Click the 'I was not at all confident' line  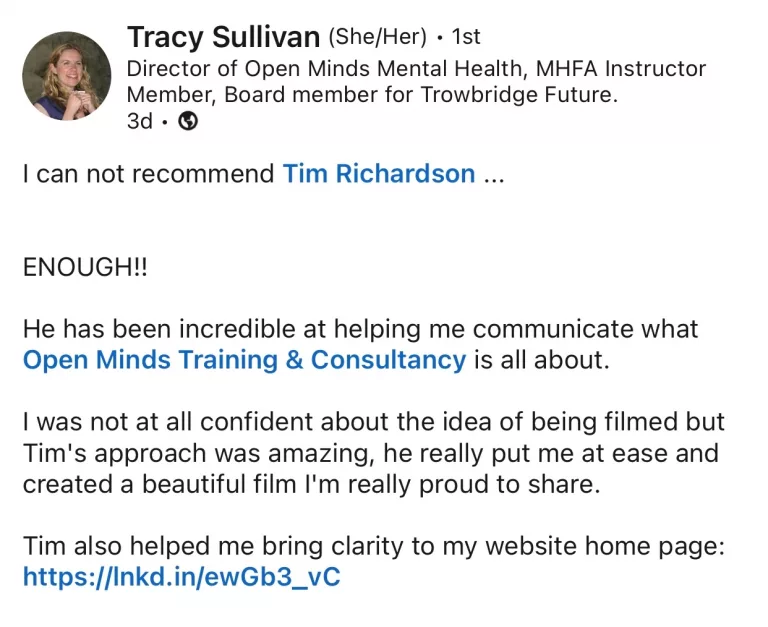coord(373,422)
